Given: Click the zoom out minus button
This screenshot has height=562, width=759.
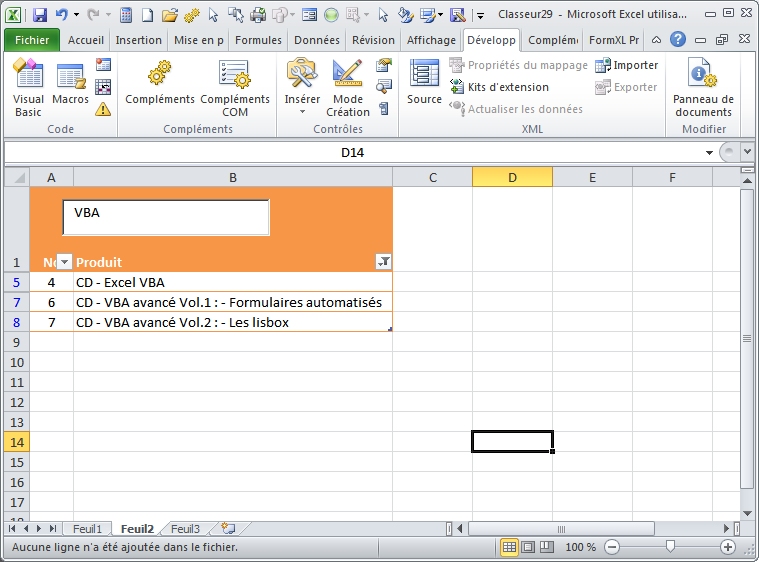Looking at the screenshot, I should coord(612,547).
